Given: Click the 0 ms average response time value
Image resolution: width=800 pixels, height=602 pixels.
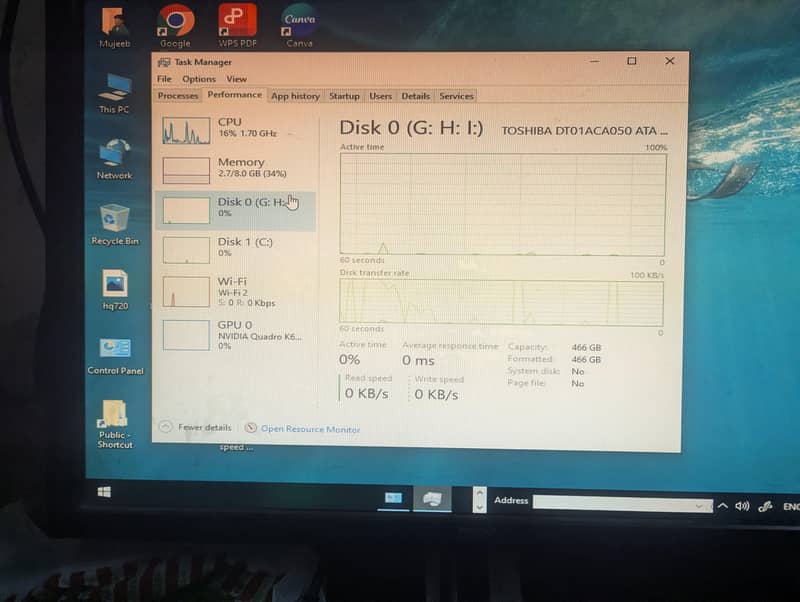Looking at the screenshot, I should [418, 361].
